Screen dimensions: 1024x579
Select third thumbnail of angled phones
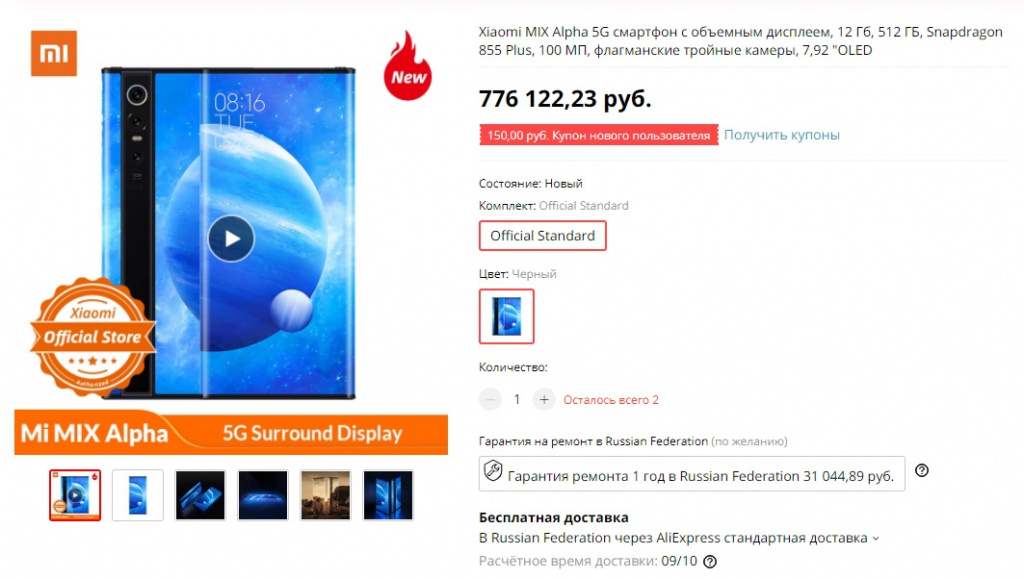click(200, 495)
